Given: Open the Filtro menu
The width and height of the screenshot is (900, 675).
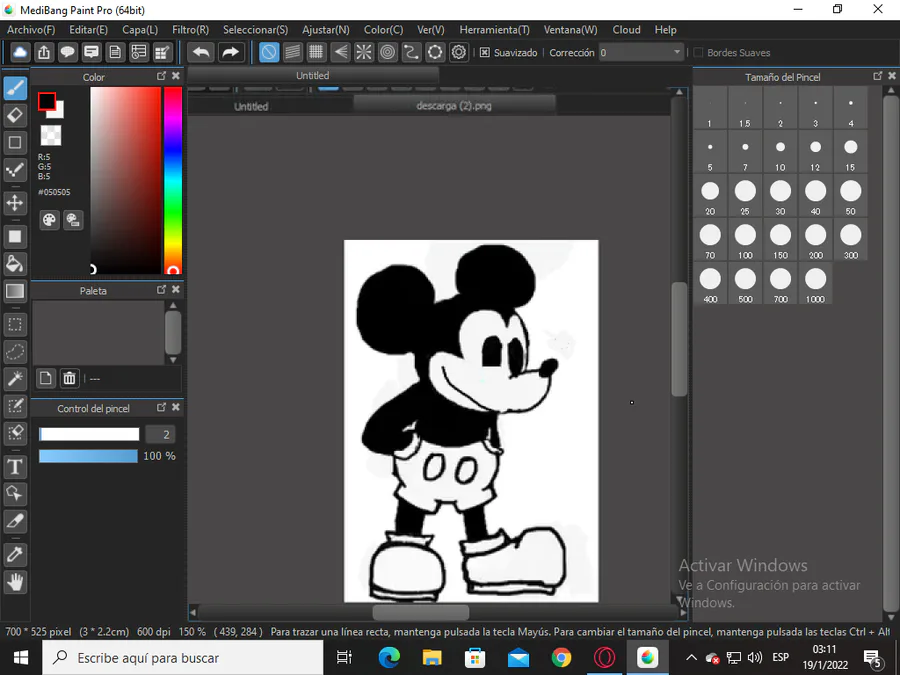Looking at the screenshot, I should click(x=191, y=30).
